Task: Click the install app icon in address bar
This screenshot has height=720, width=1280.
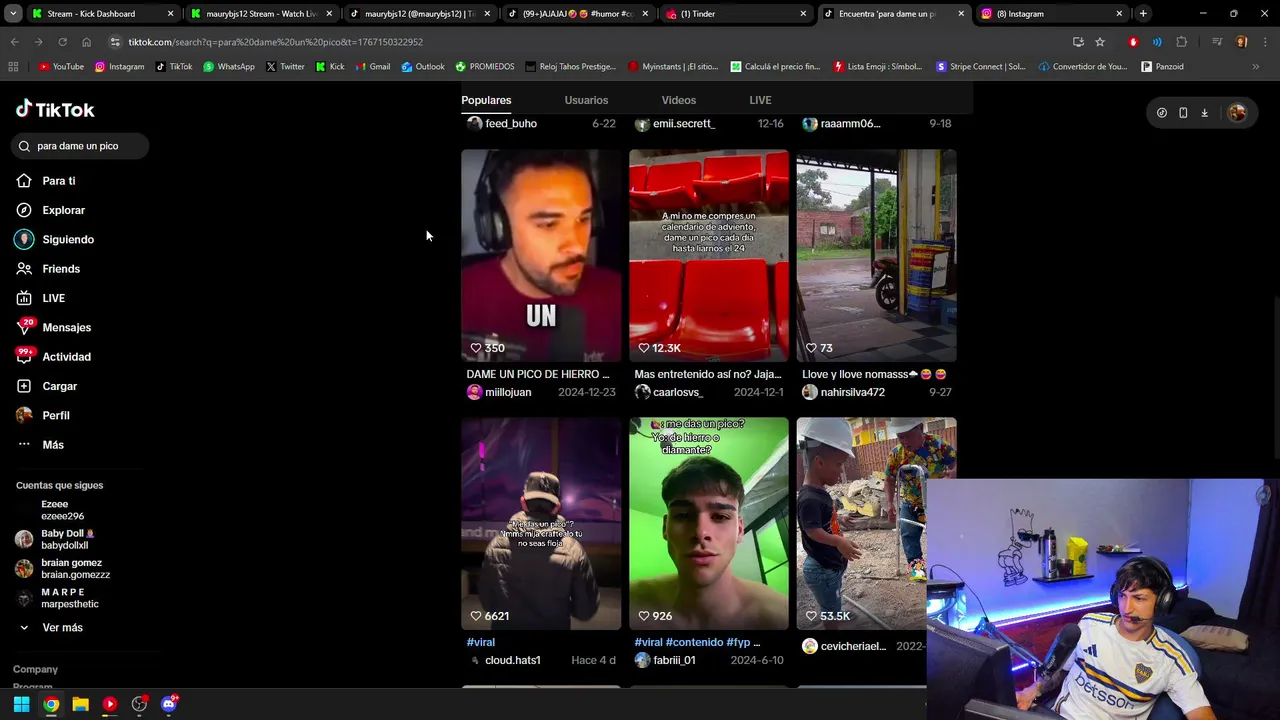Action: [x=1078, y=42]
